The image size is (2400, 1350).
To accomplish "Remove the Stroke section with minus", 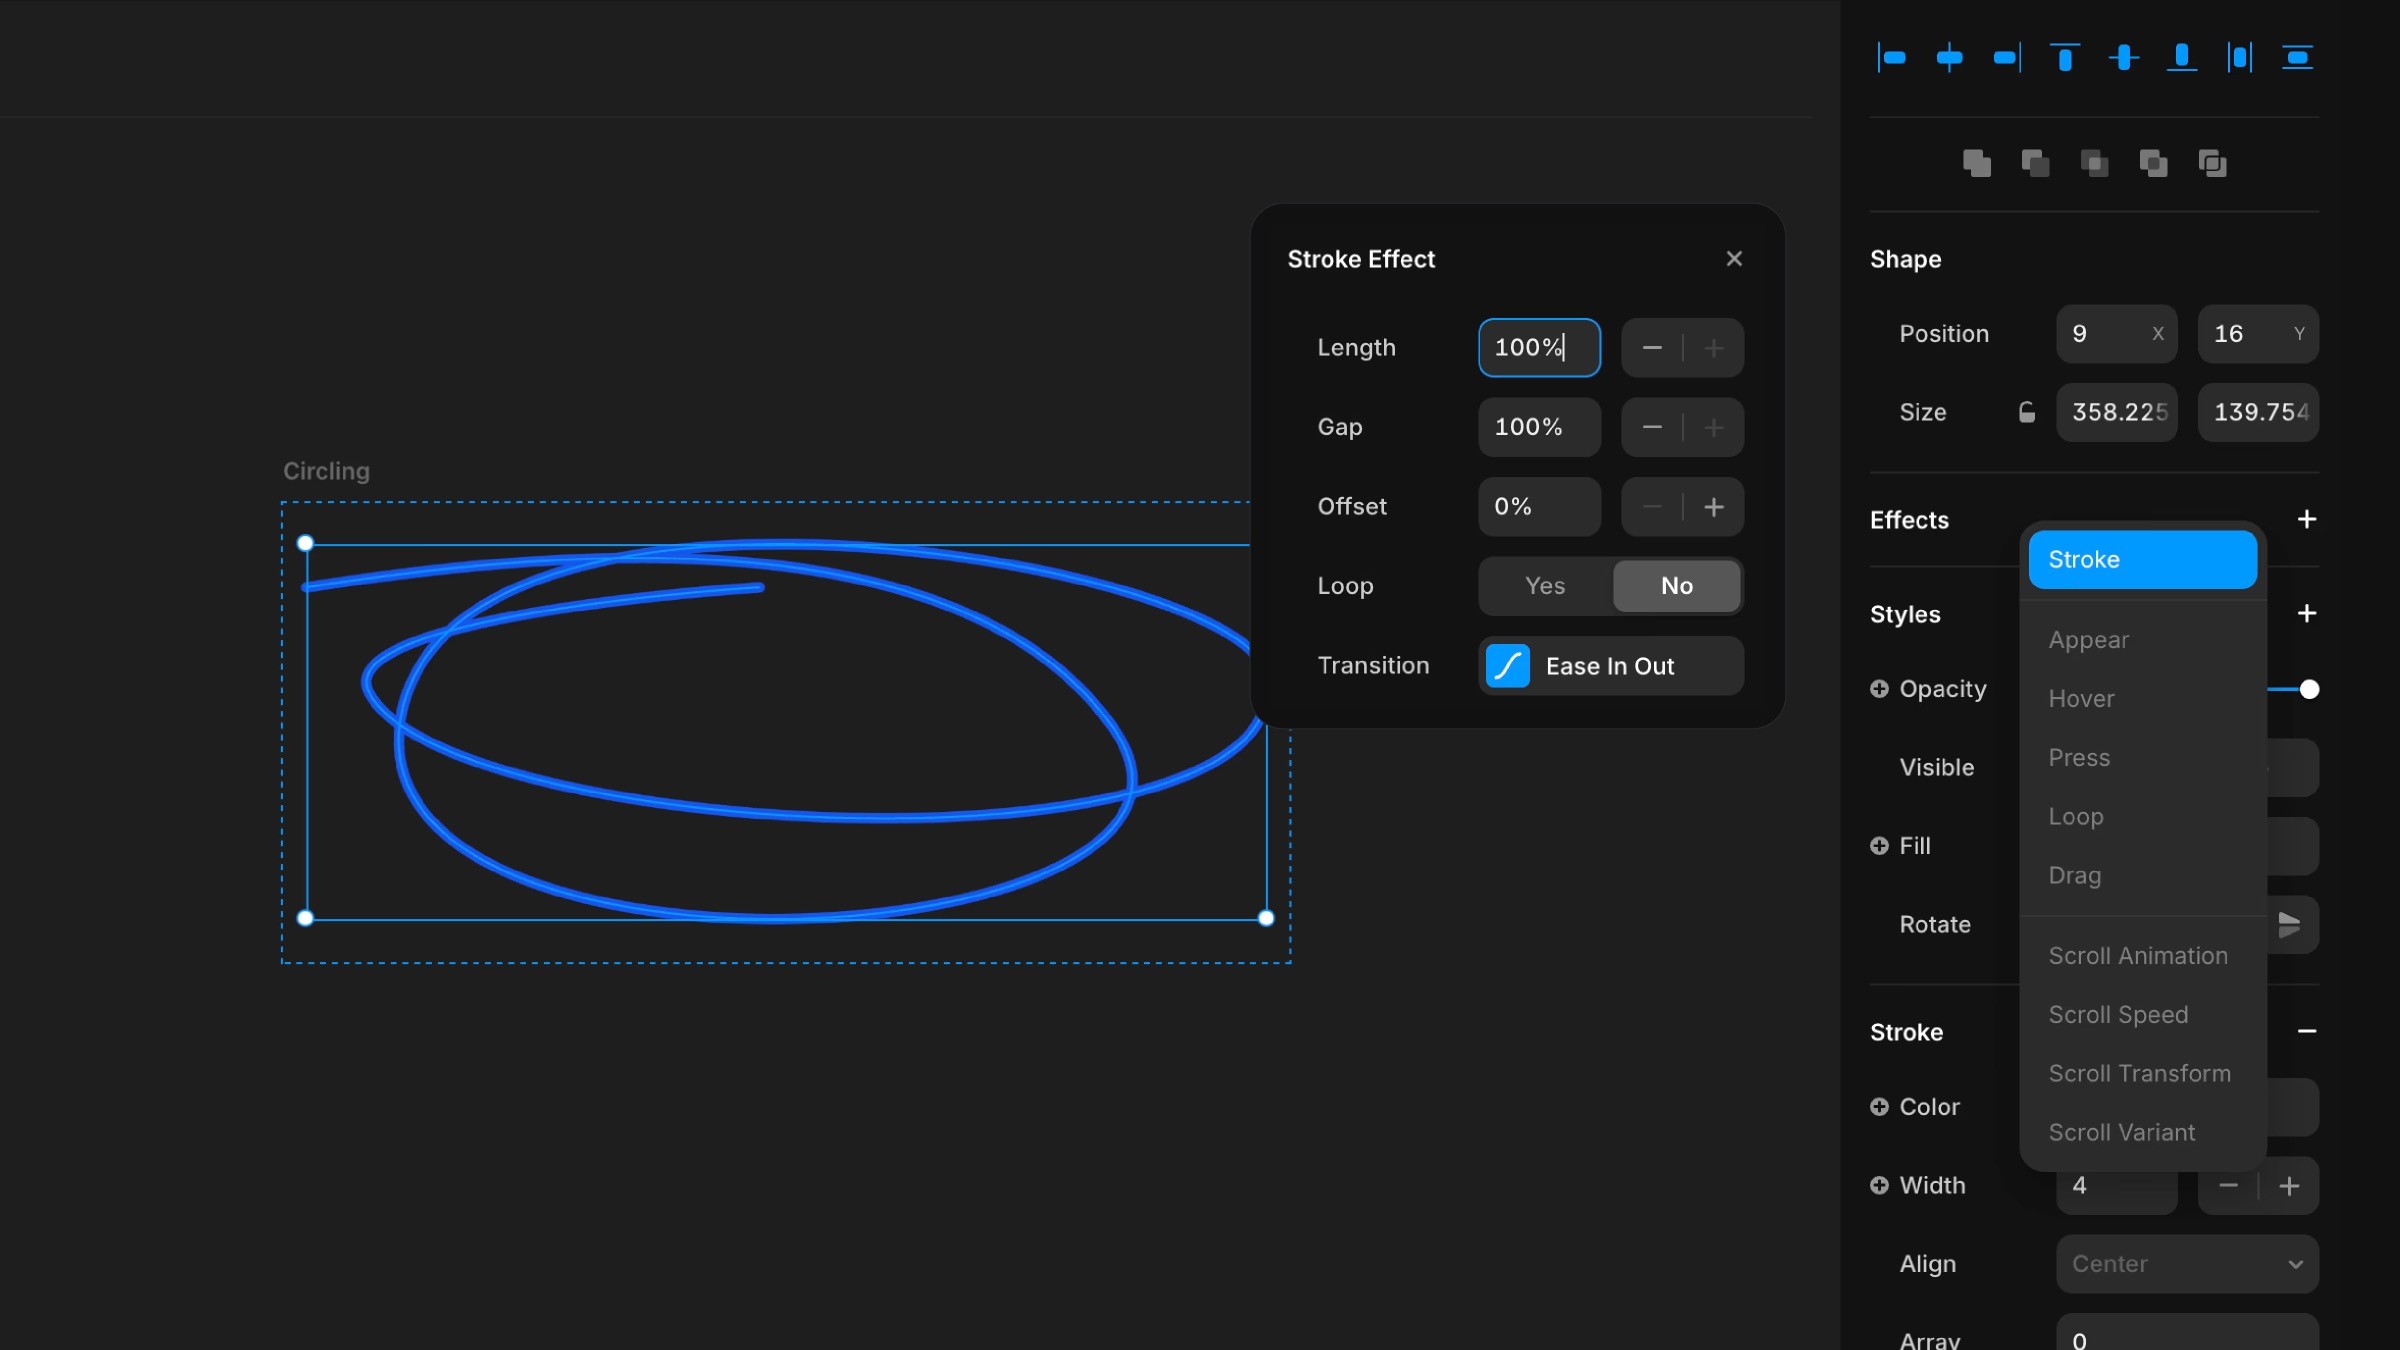I will (x=2307, y=1031).
